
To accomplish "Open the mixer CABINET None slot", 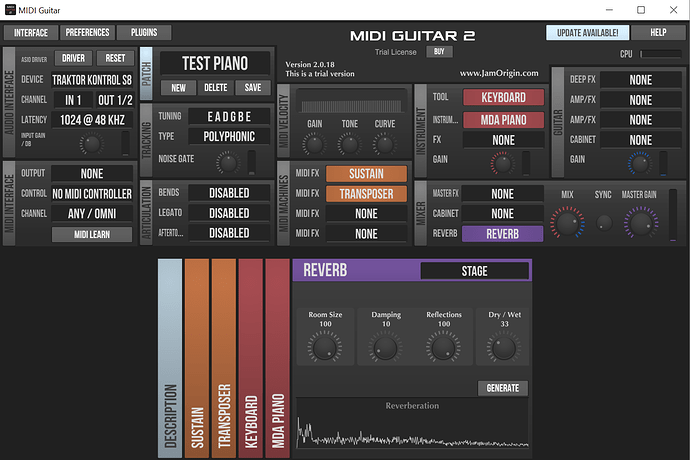I will [503, 213].
